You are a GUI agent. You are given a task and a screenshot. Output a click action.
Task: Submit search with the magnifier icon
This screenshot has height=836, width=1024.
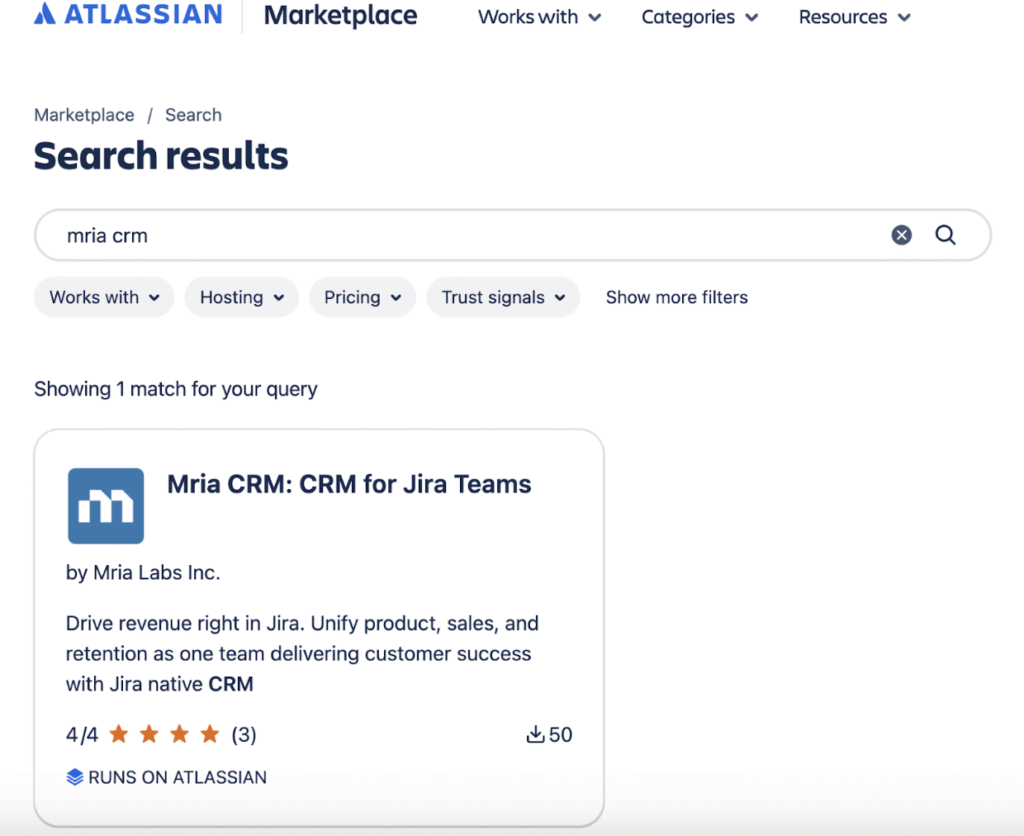click(945, 235)
